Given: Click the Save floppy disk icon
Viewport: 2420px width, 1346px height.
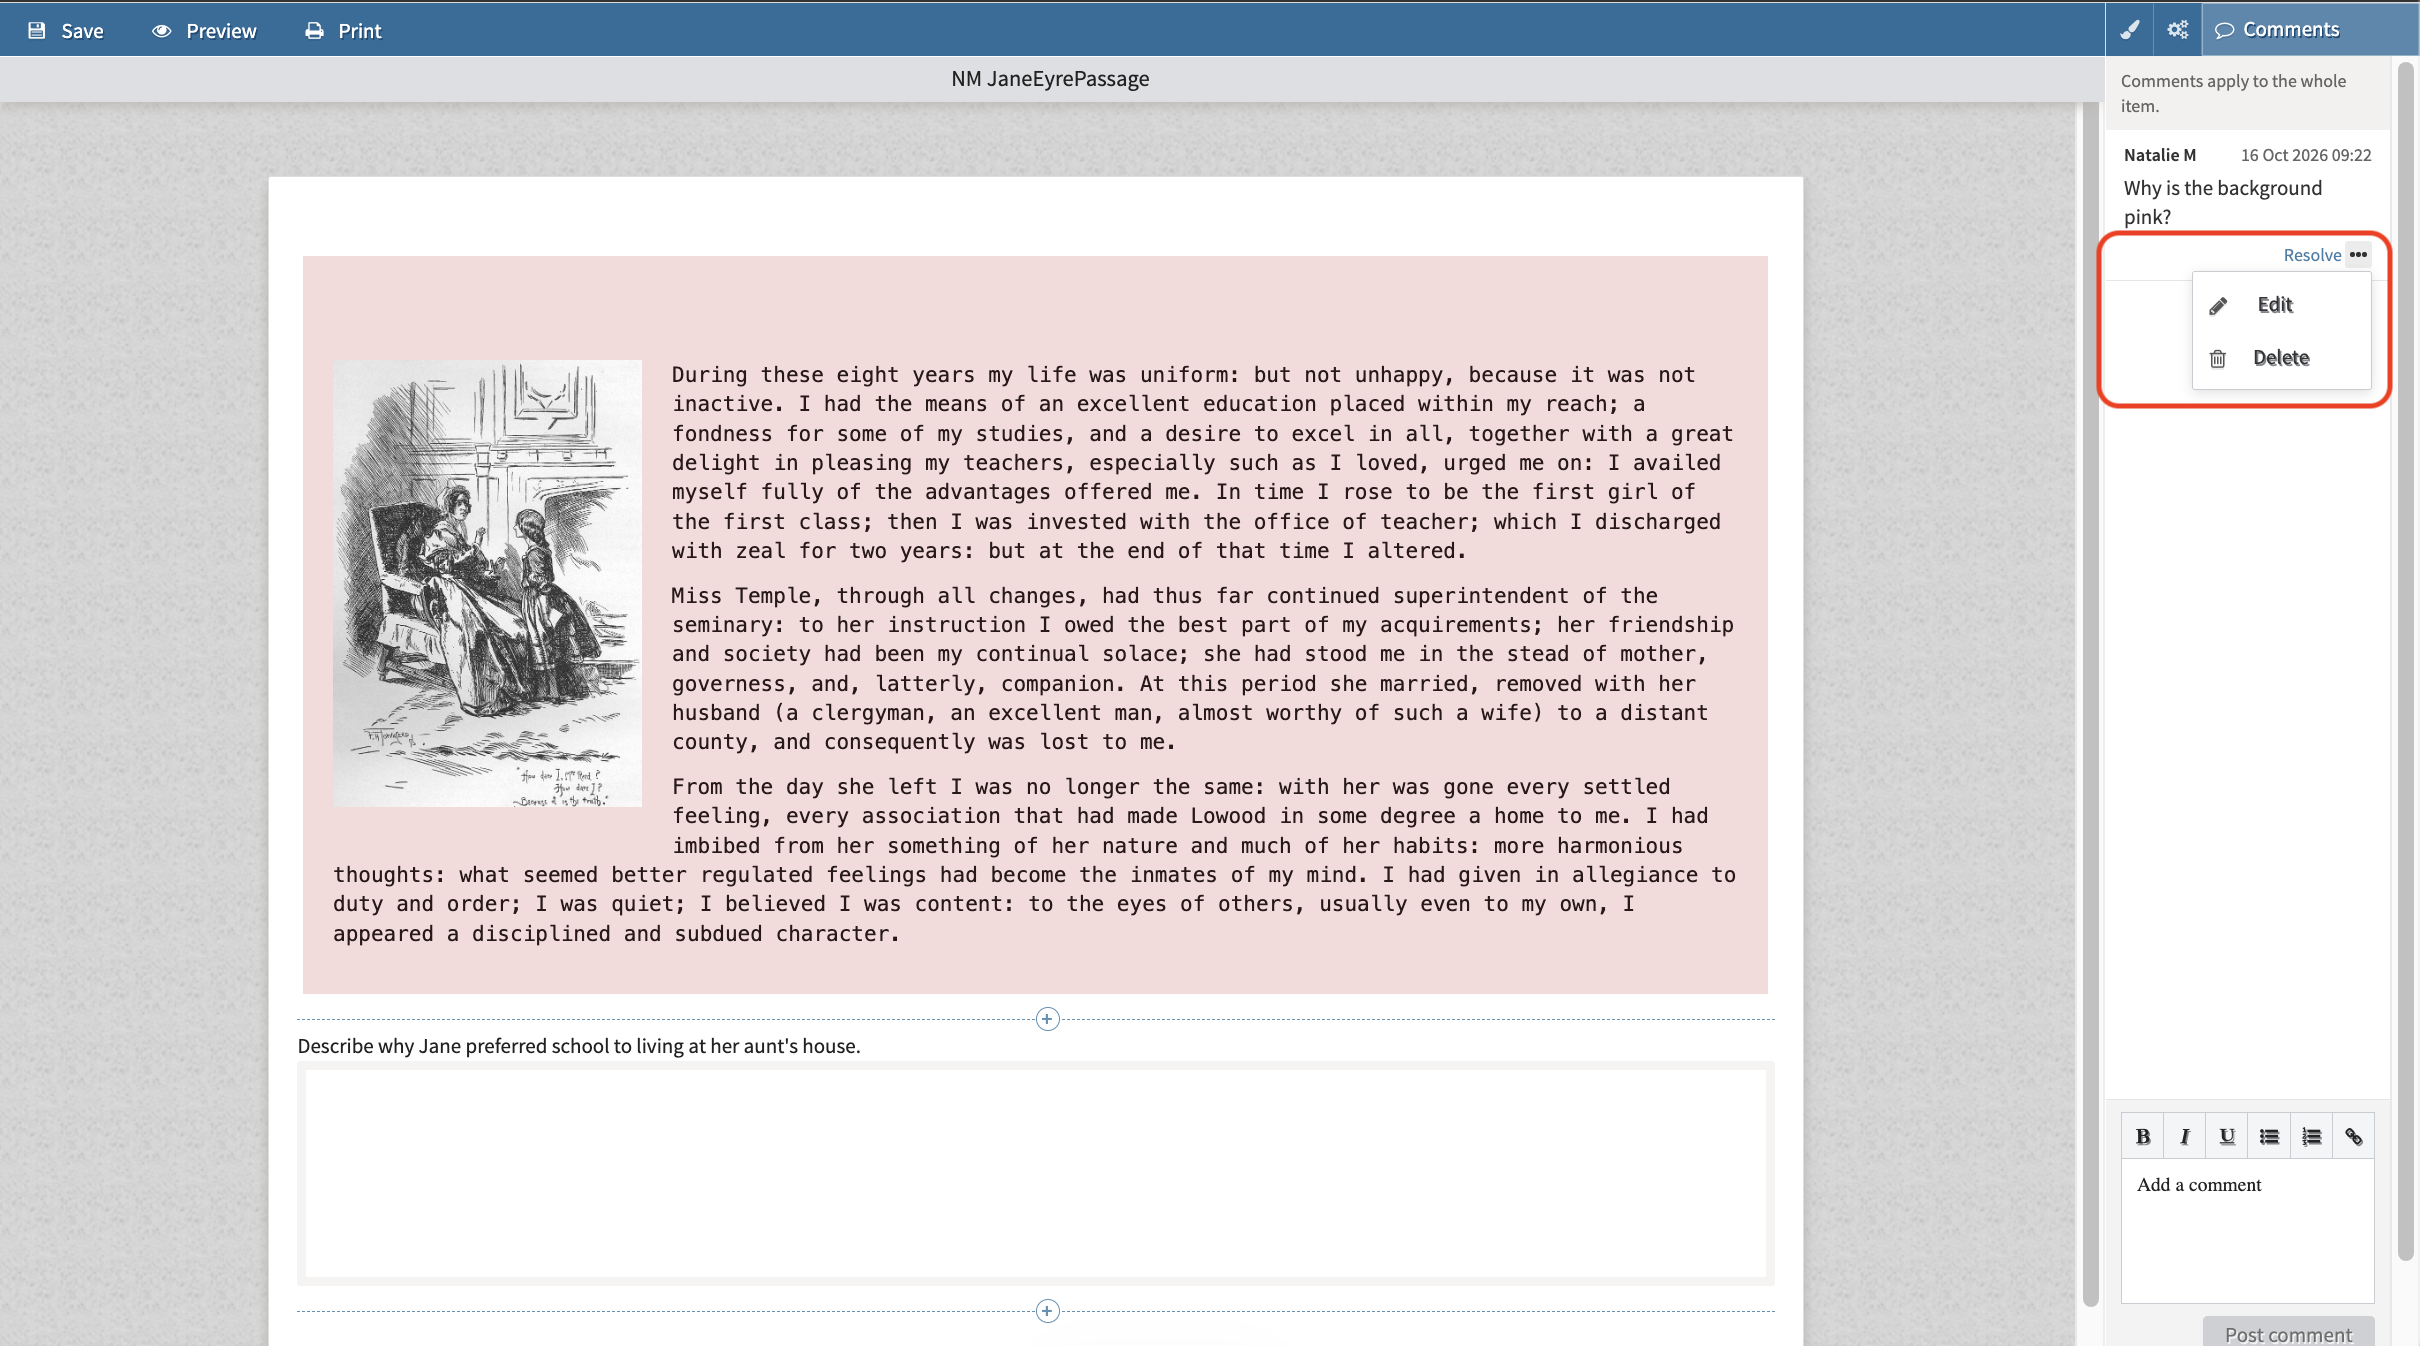Looking at the screenshot, I should click(37, 30).
